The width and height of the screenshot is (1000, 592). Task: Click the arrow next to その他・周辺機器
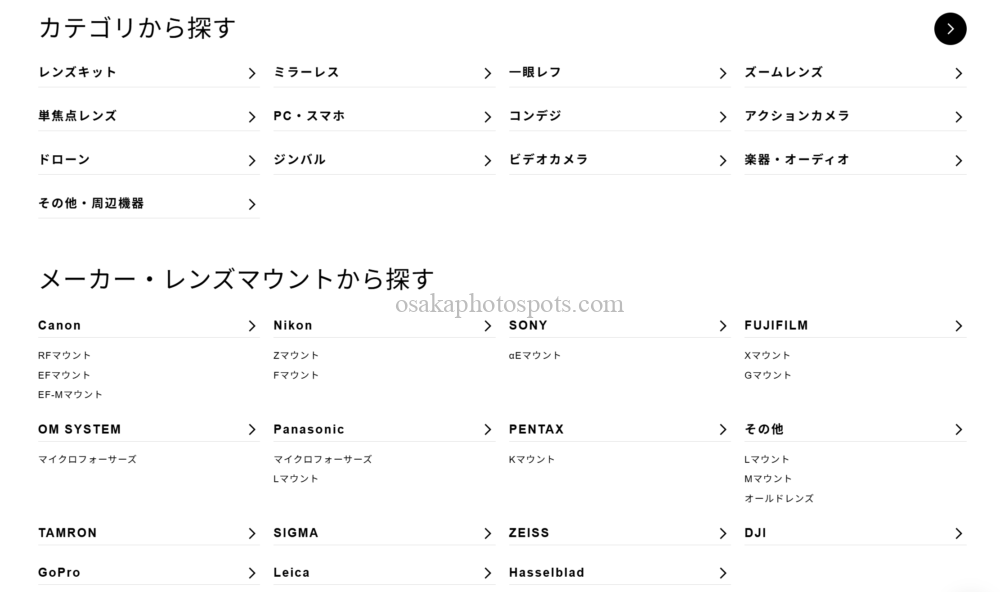coord(252,204)
